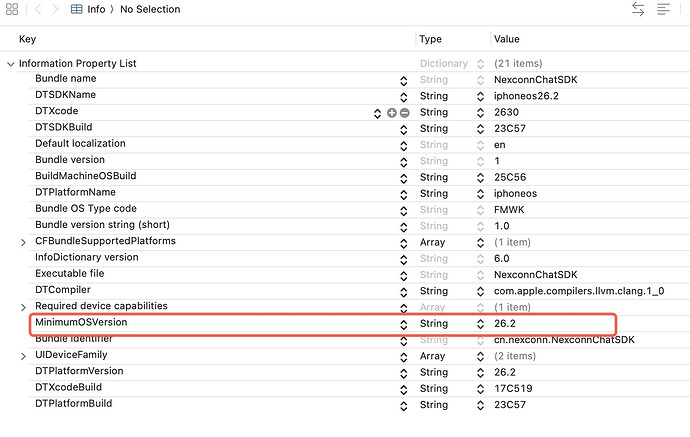The image size is (690, 437).
Task: Open key name stepper on DTXcode row
Action: point(377,112)
